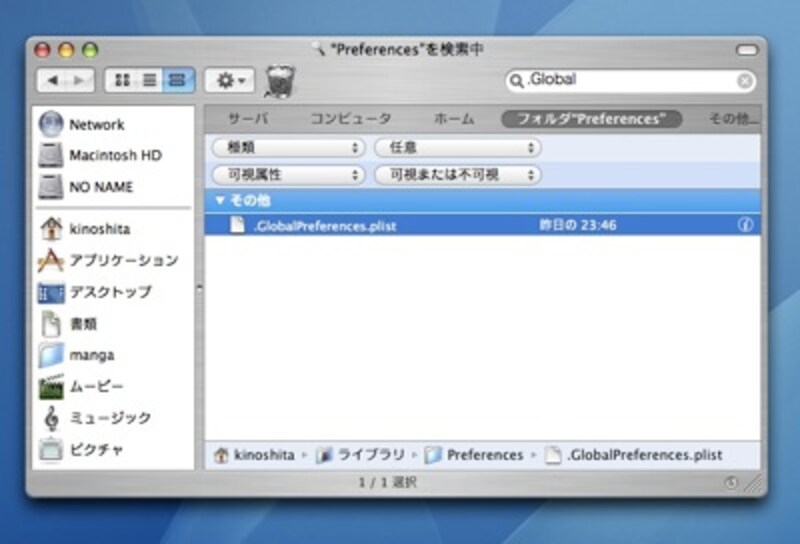Open the kinoshita home folder in sidebar

click(51, 229)
